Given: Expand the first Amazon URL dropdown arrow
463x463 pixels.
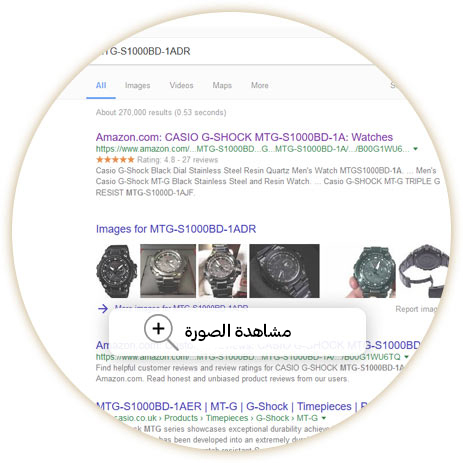Looking at the screenshot, I should (x=415, y=149).
